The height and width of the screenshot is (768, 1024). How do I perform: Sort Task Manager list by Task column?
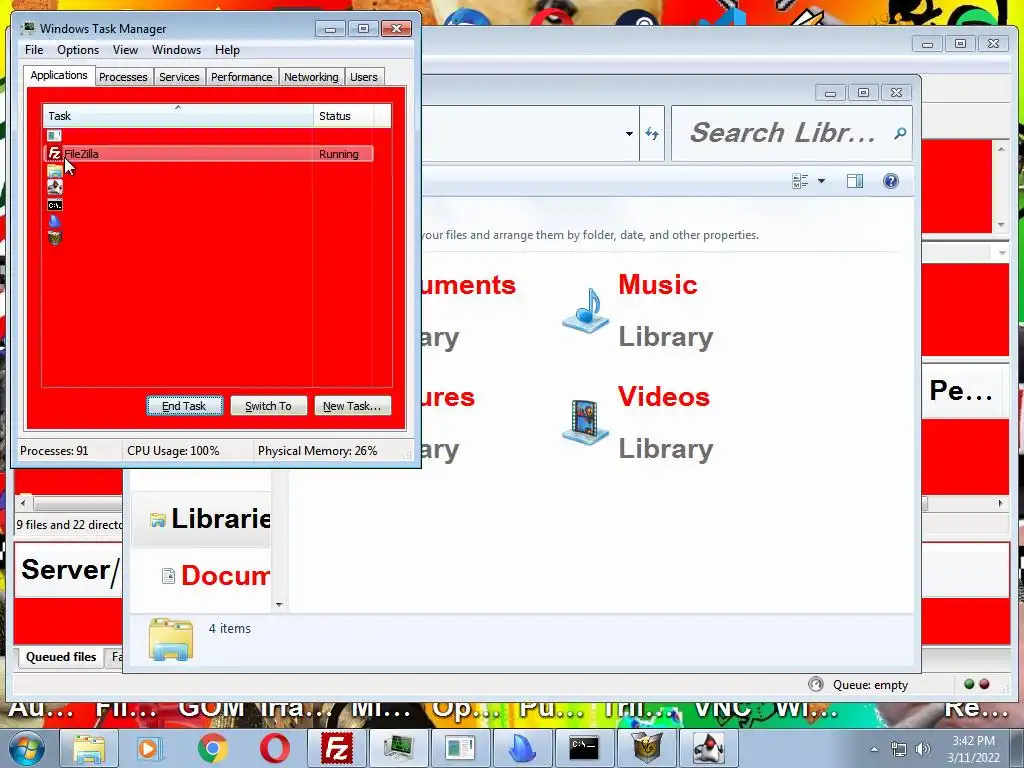(x=177, y=116)
